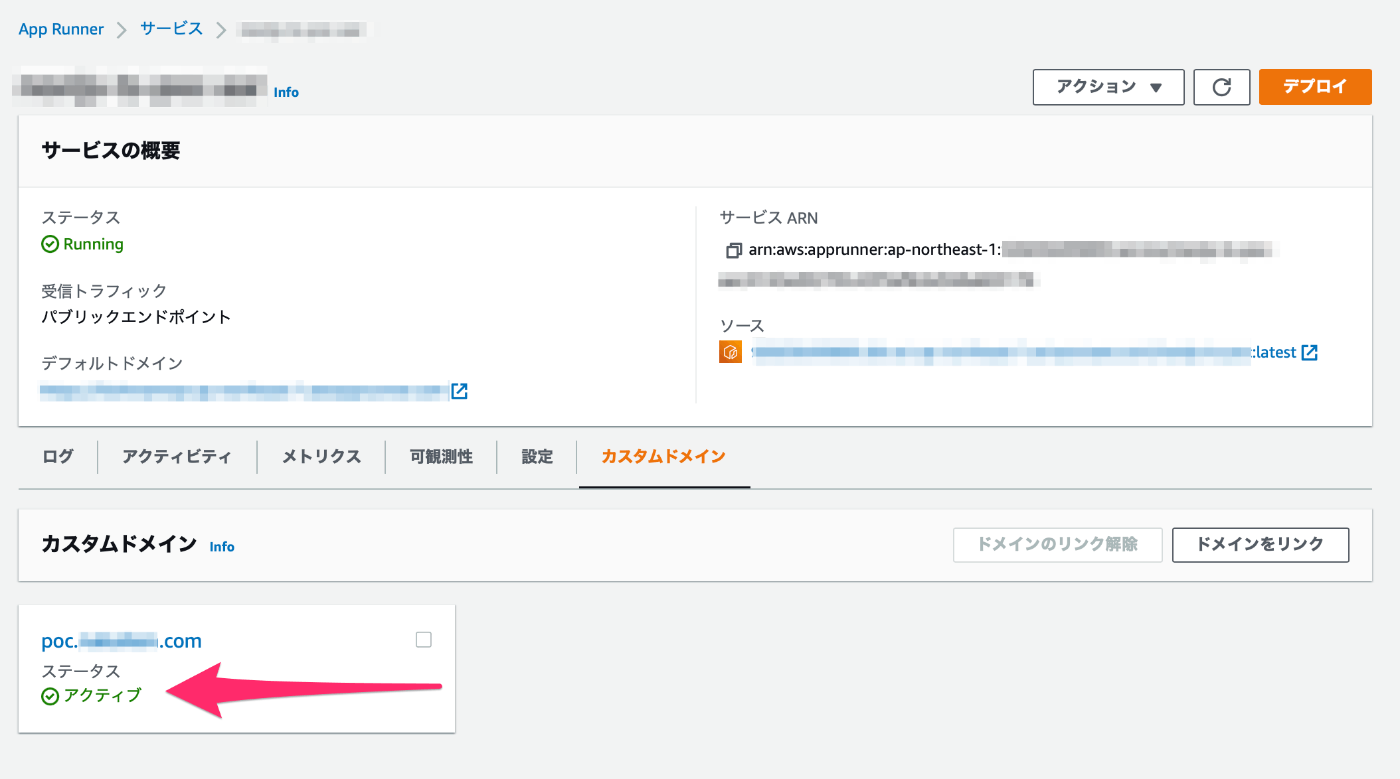Copy the service ARN with copy icon
This screenshot has width=1400, height=779.
(734, 250)
